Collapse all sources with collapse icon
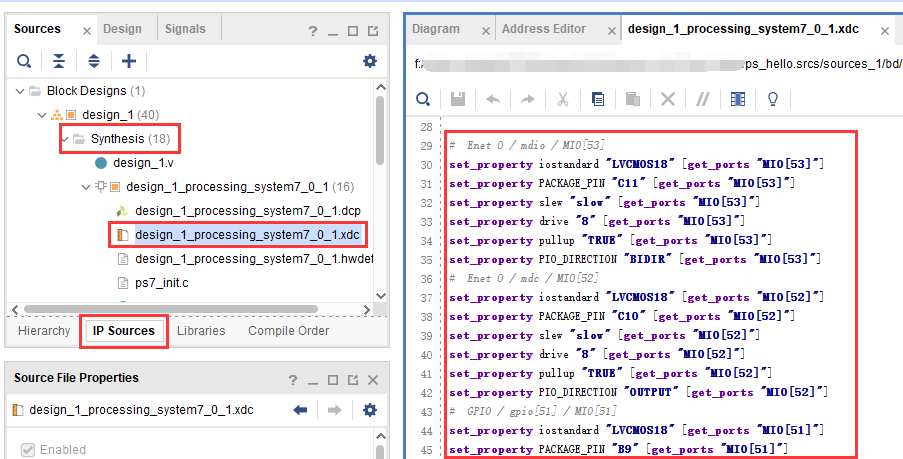Image resolution: width=903 pixels, height=459 pixels. pyautogui.click(x=59, y=61)
